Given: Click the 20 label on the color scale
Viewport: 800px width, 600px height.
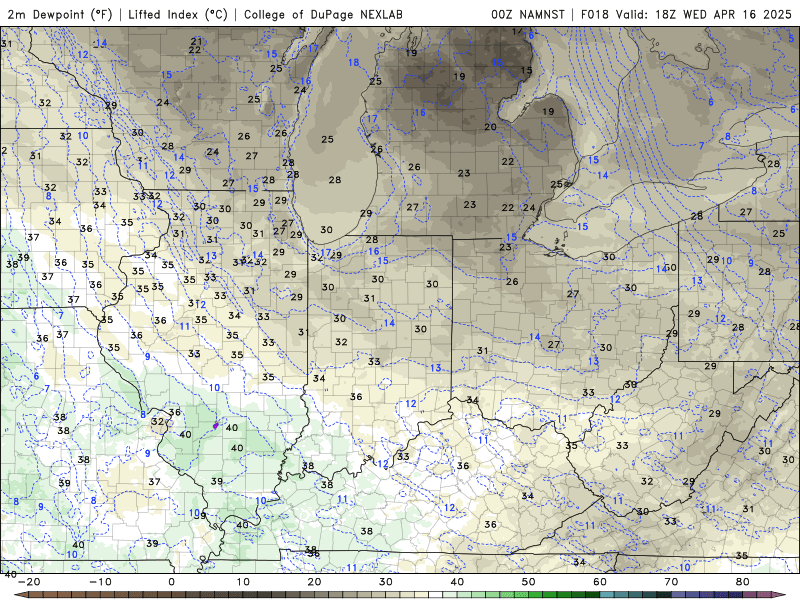Looking at the screenshot, I should (x=314, y=582).
